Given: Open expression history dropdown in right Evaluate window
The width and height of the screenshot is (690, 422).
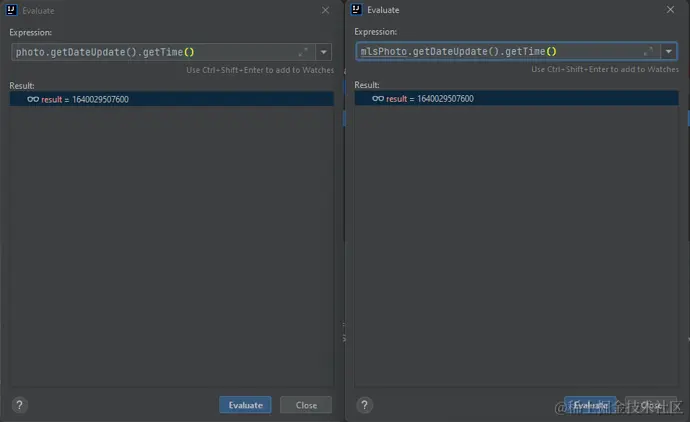Looking at the screenshot, I should pyautogui.click(x=668, y=51).
